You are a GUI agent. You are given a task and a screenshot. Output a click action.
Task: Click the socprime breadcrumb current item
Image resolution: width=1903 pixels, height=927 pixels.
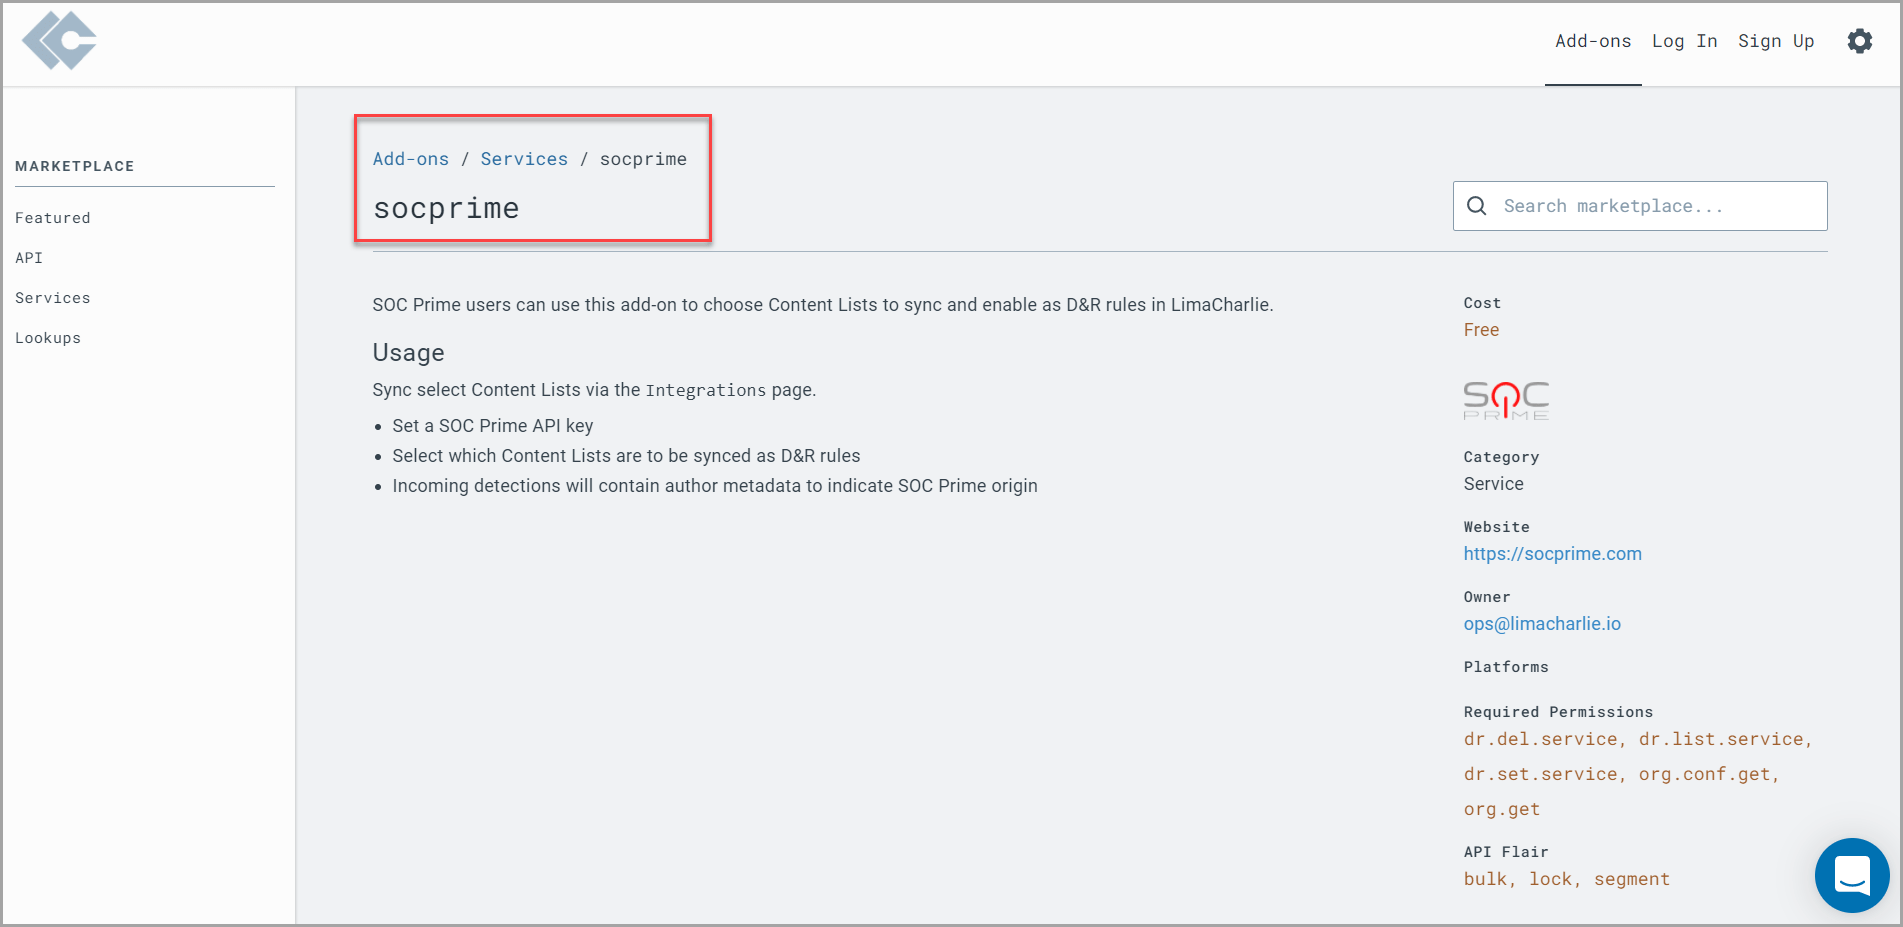click(x=643, y=159)
